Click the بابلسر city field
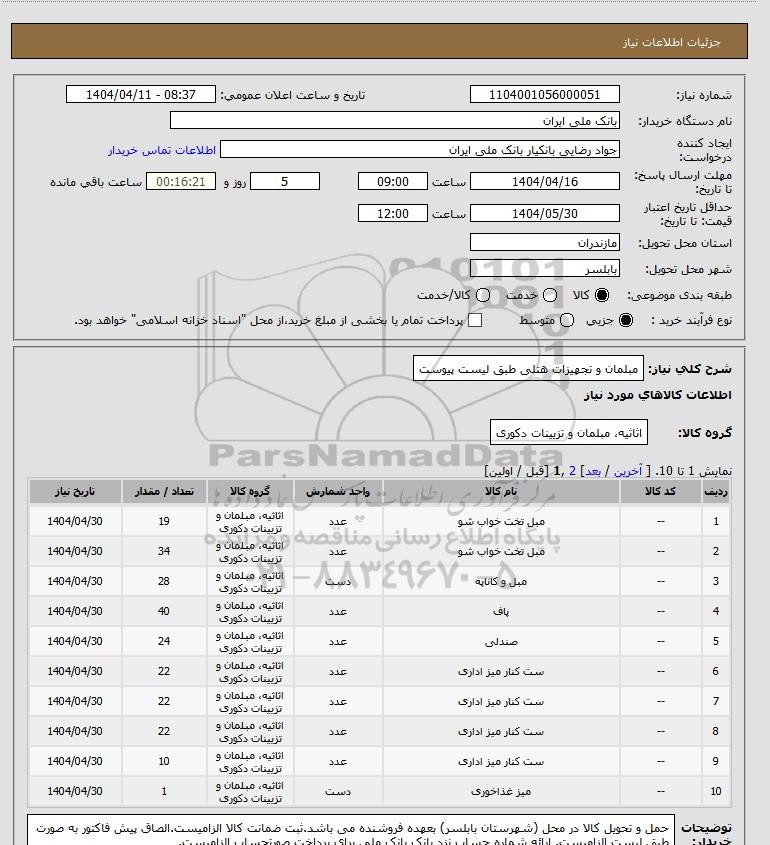This screenshot has height=845, width=770. 545,268
